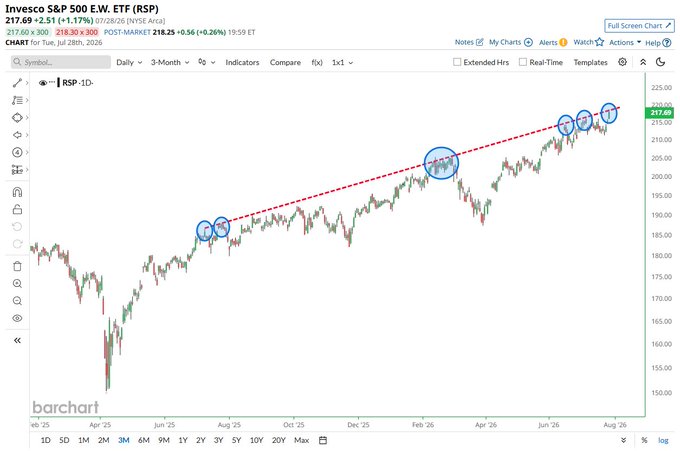Open the Actions dropdown
Image resolution: width=680 pixels, height=451 pixels.
click(x=624, y=42)
